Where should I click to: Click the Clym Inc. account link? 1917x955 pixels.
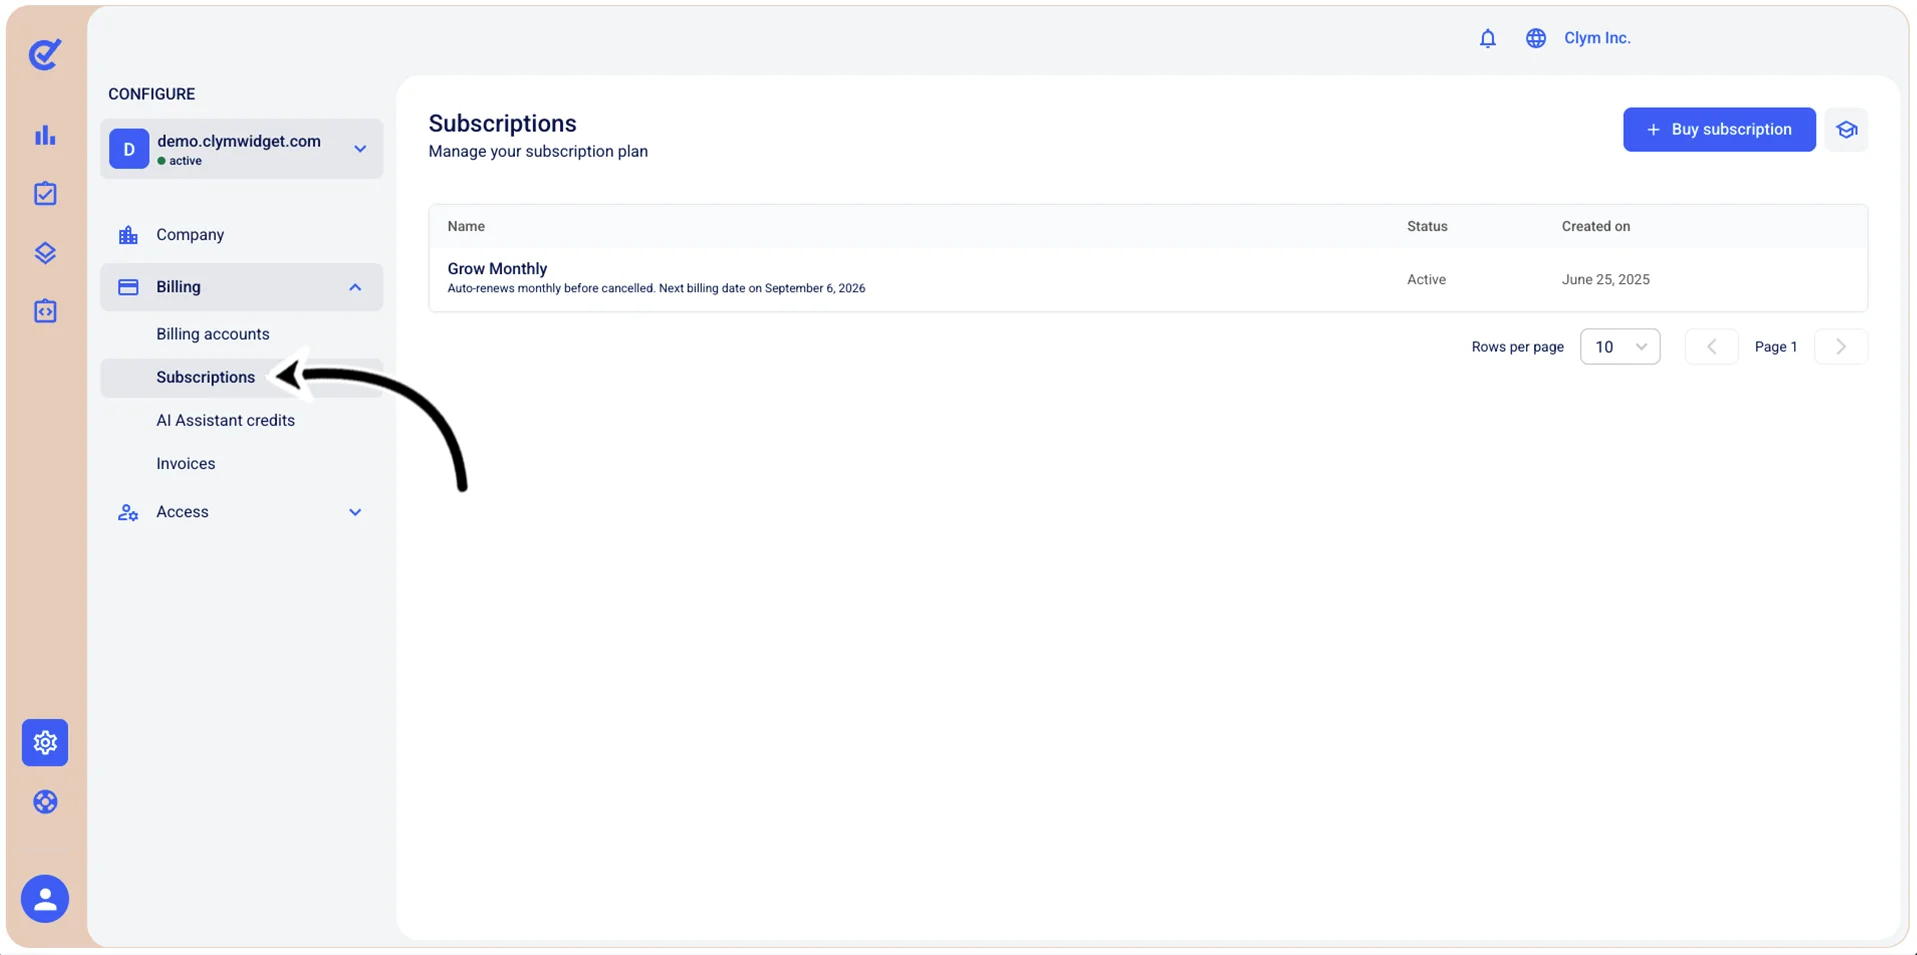click(1597, 38)
